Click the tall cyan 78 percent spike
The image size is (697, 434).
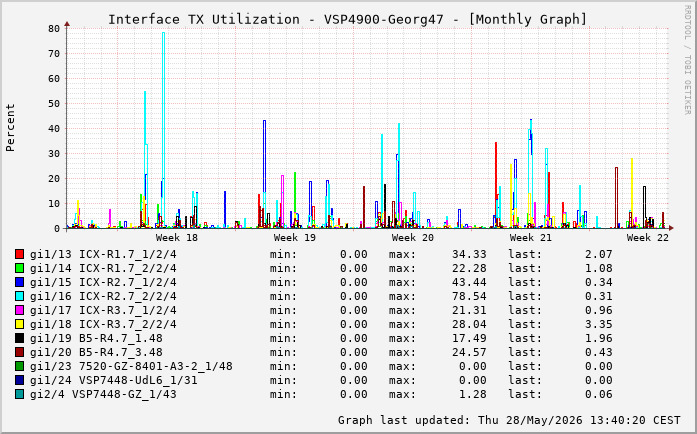pyautogui.click(x=164, y=129)
